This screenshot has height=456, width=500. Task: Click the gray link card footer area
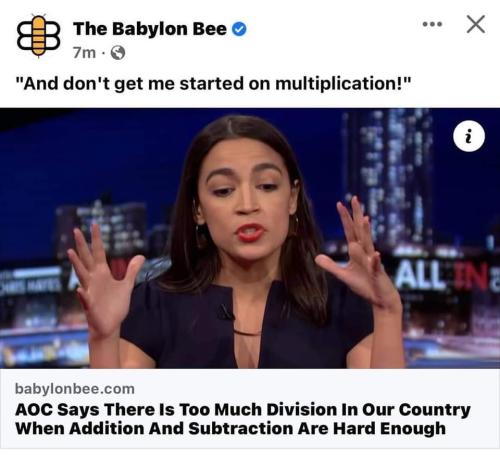coord(250,409)
